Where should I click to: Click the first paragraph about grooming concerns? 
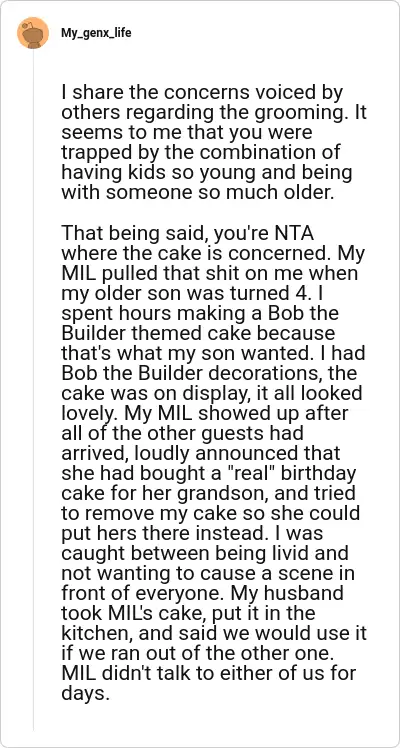(x=205, y=143)
